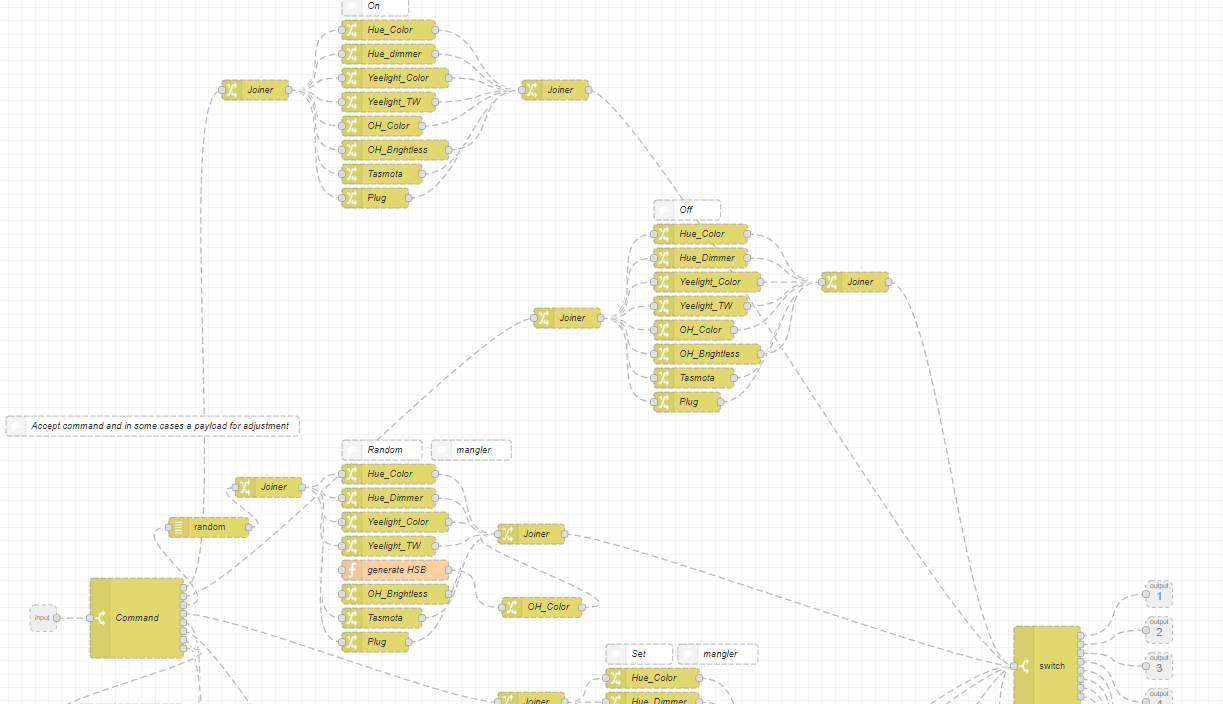This screenshot has height=704, width=1223.
Task: Select Hue_Dimmer node in the Random group
Action: coord(388,498)
